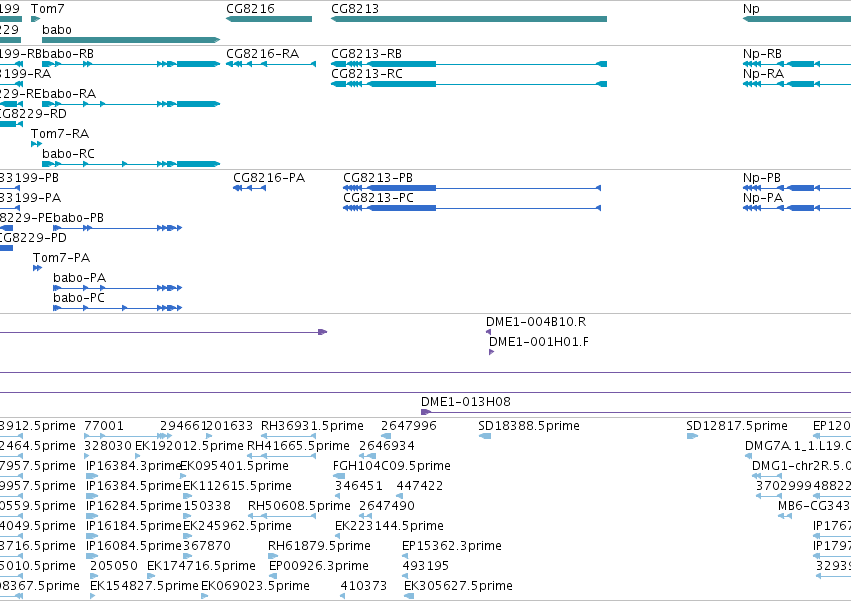Select the Tom7-PA feature
The width and height of the screenshot is (851, 601).
37,268
